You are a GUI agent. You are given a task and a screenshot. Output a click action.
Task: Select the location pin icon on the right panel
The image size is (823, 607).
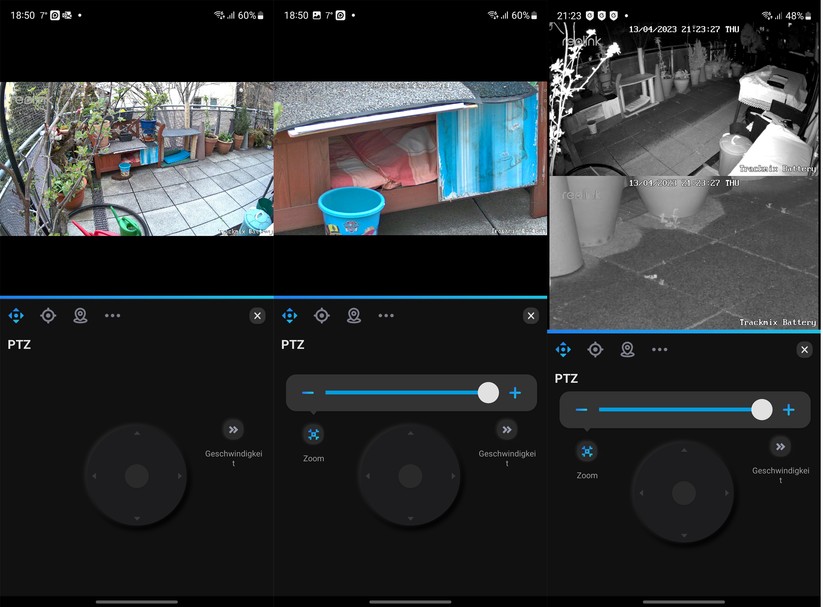coord(628,349)
